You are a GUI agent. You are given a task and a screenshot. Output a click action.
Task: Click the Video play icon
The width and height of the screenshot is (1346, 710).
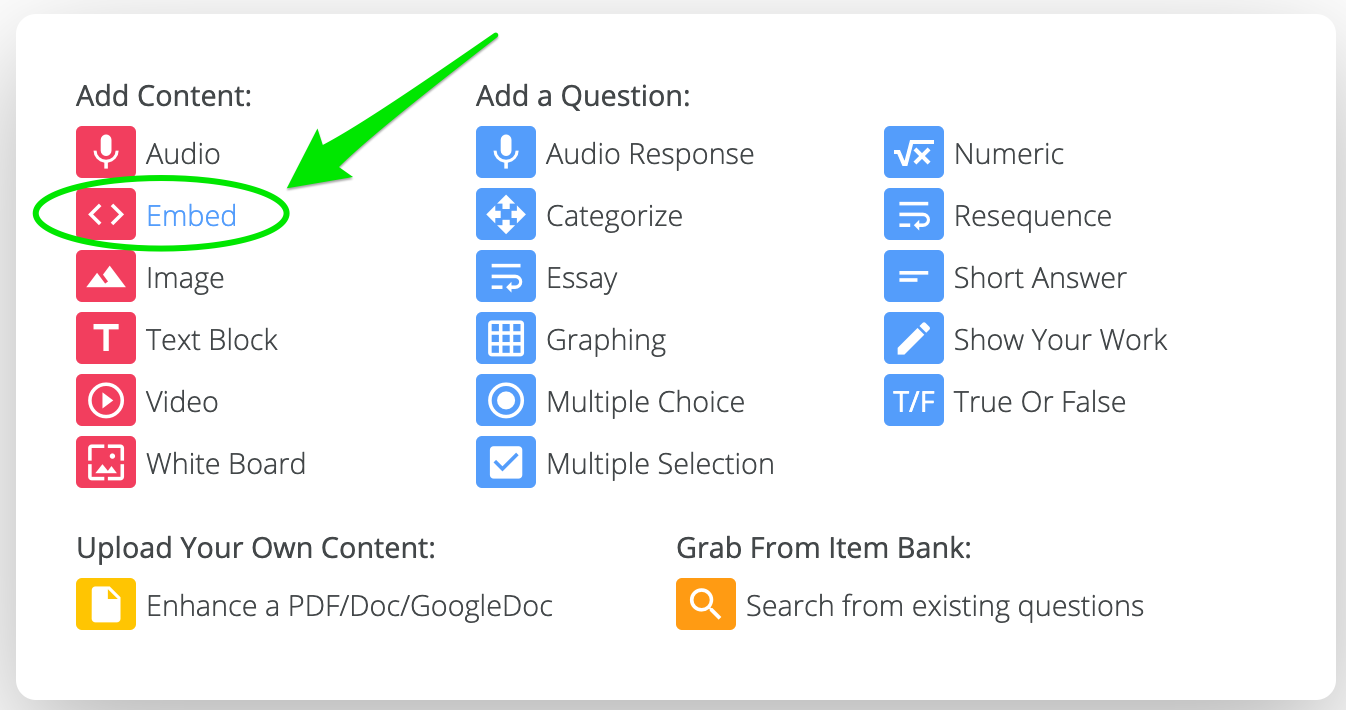[x=106, y=401]
